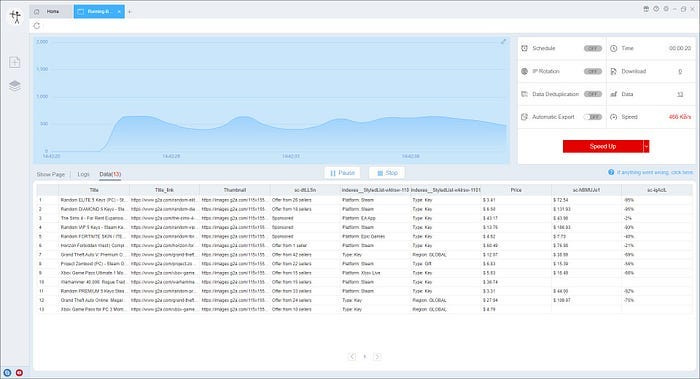This screenshot has height=379, width=700.
Task: Click the Download file icon
Action: coord(613,71)
